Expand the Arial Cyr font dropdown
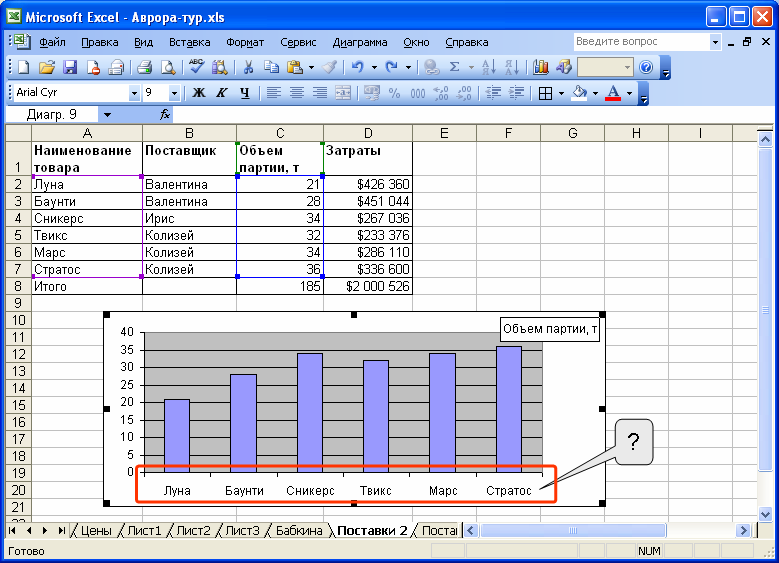Screen dimensions: 779x563 [134, 93]
